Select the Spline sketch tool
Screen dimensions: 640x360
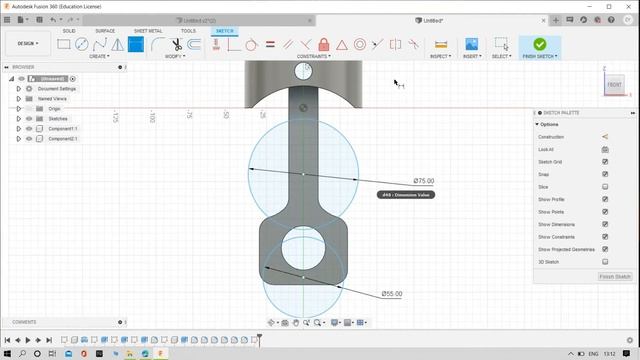100,44
